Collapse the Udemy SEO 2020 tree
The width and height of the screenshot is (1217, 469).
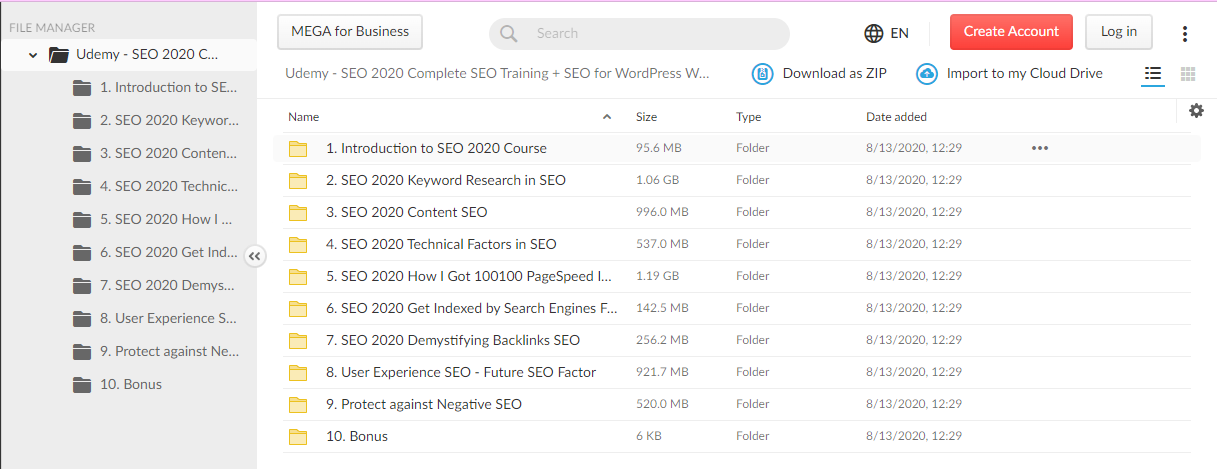(x=34, y=55)
